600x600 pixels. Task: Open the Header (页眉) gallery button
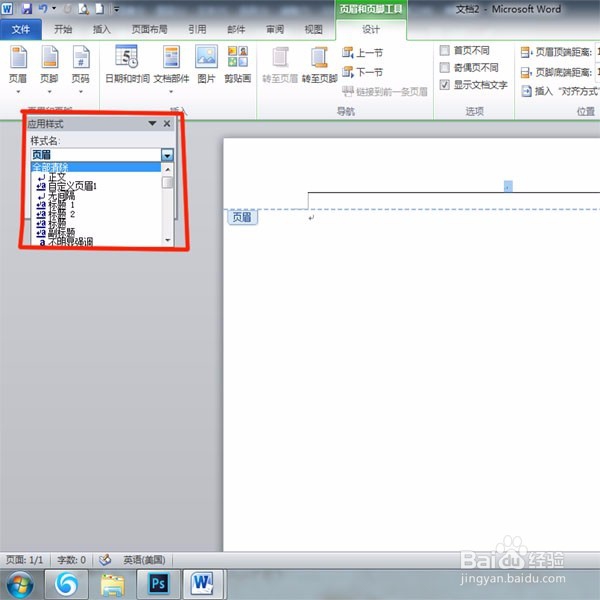[x=18, y=69]
